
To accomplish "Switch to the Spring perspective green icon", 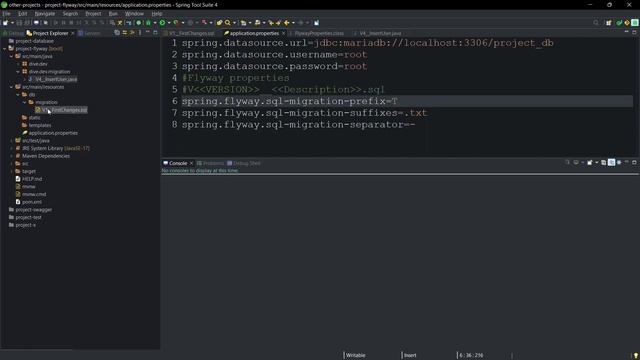I will [x=619, y=23].
